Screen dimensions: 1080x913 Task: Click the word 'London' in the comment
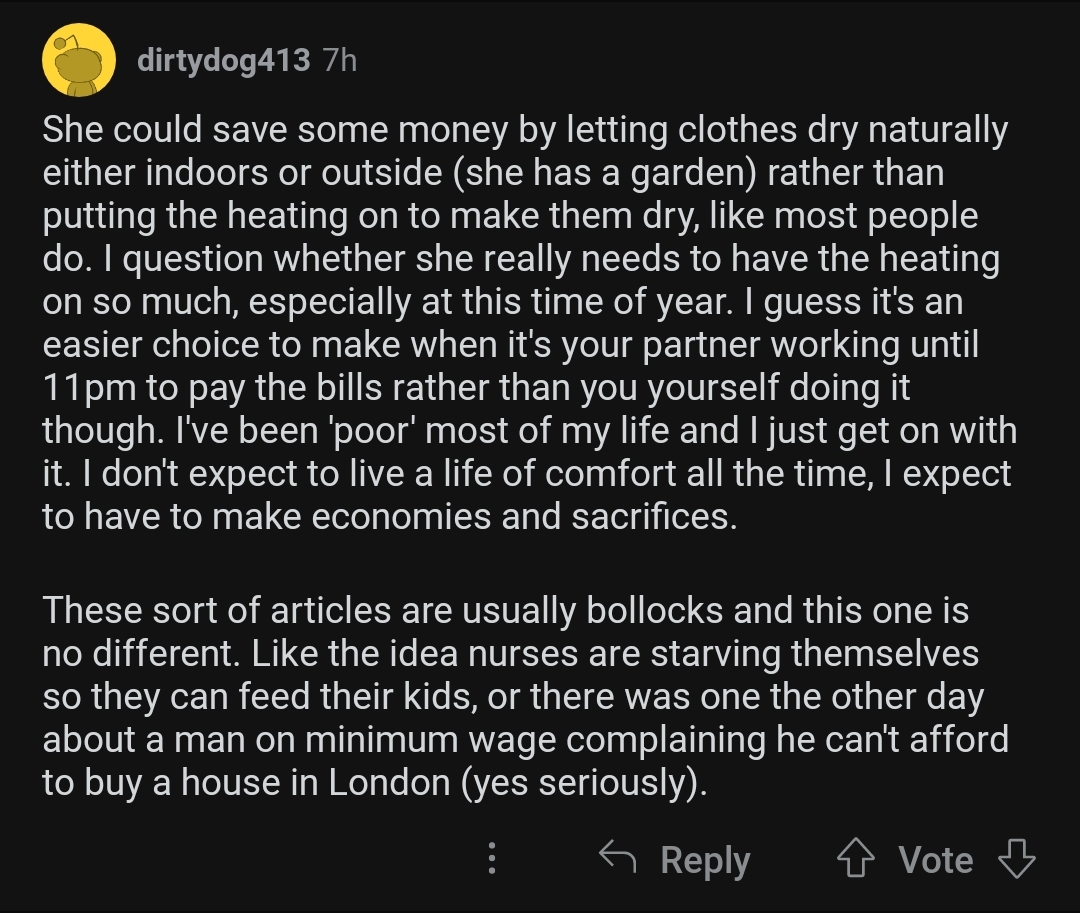pos(389,782)
